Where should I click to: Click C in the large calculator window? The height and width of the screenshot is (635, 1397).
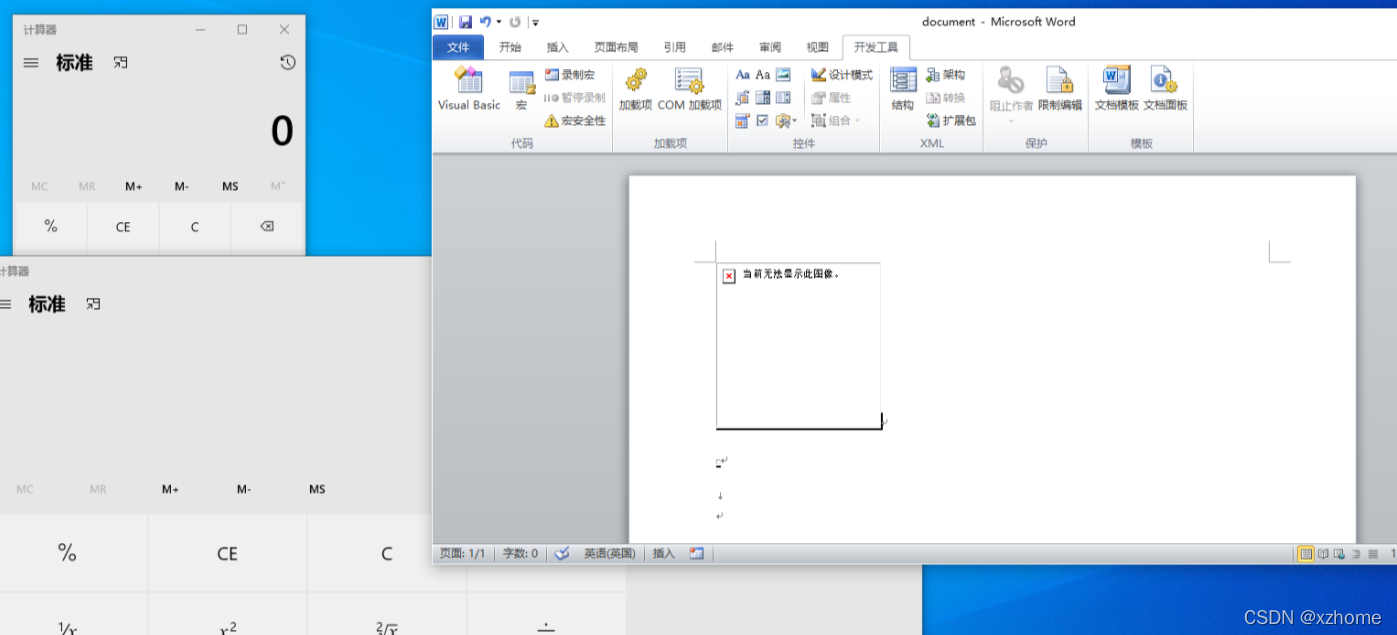click(x=387, y=553)
